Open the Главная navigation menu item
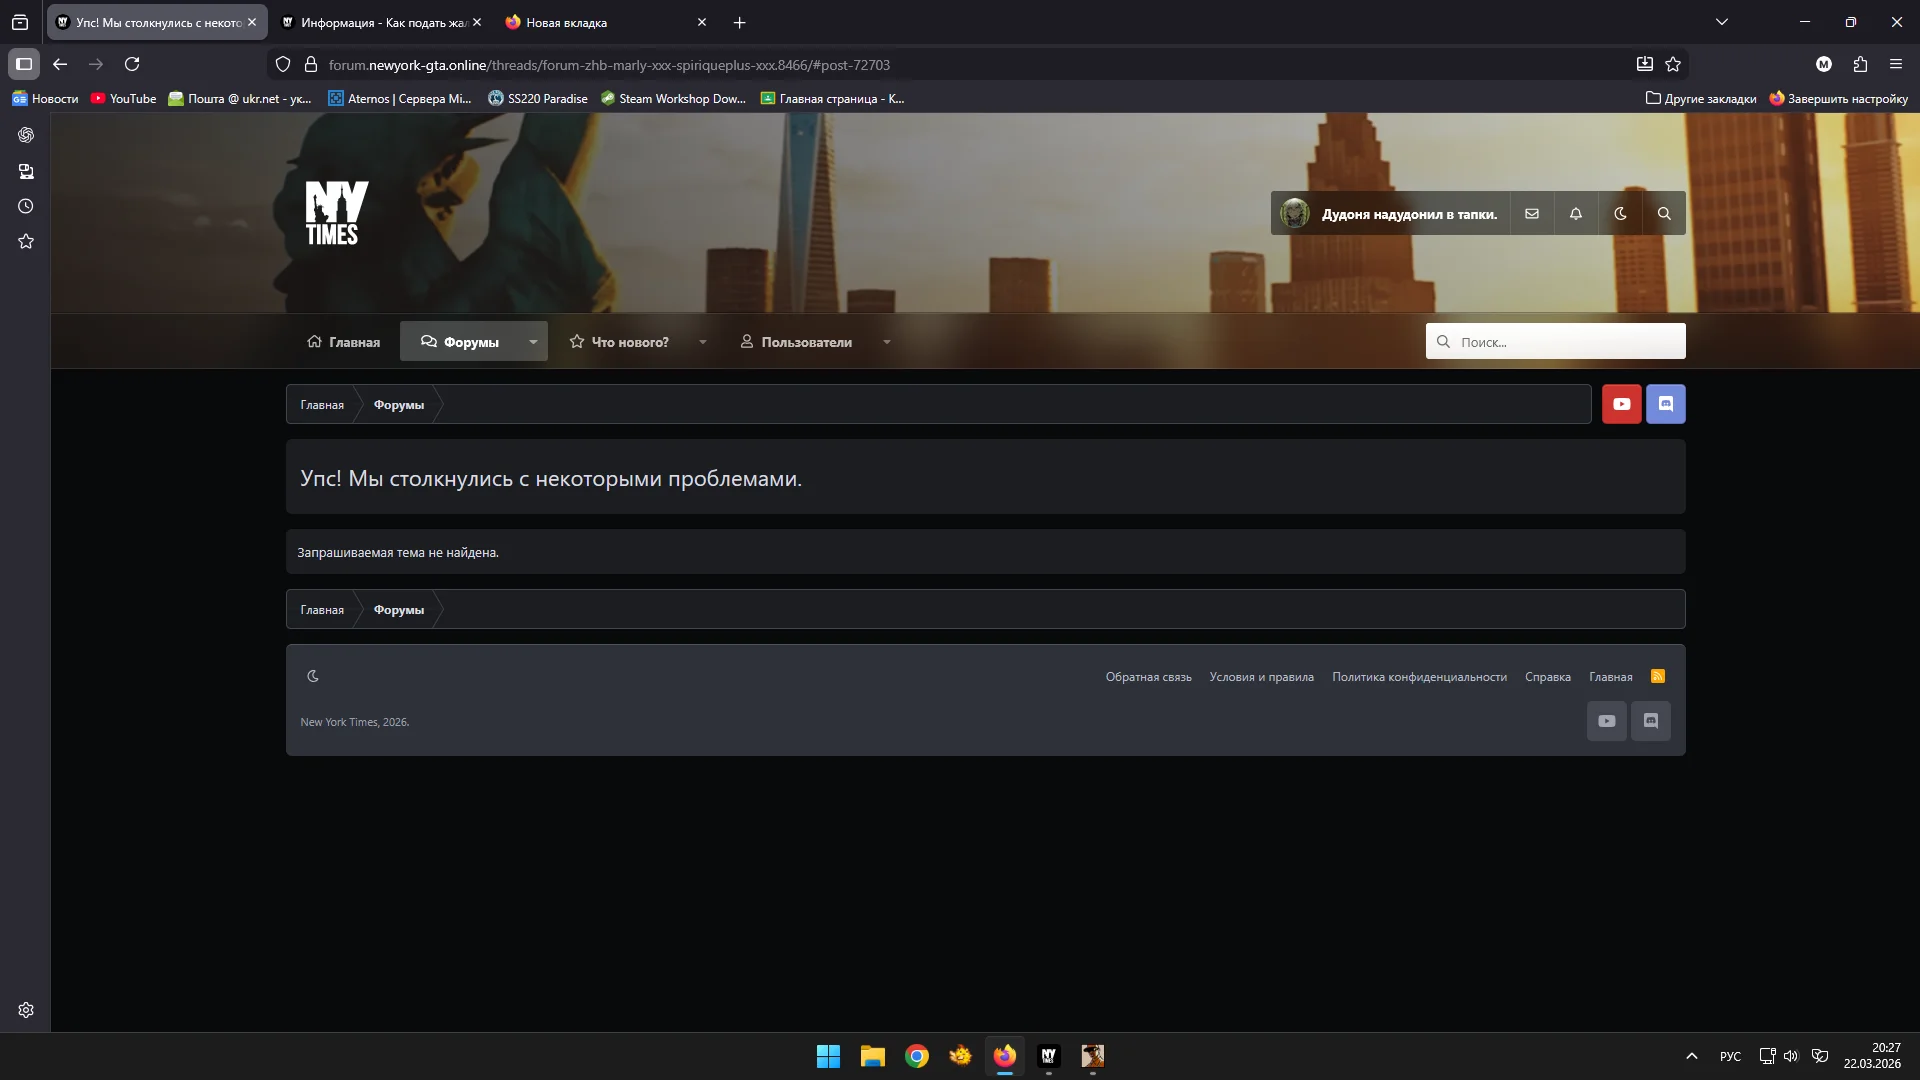This screenshot has width=1920, height=1080. (343, 342)
